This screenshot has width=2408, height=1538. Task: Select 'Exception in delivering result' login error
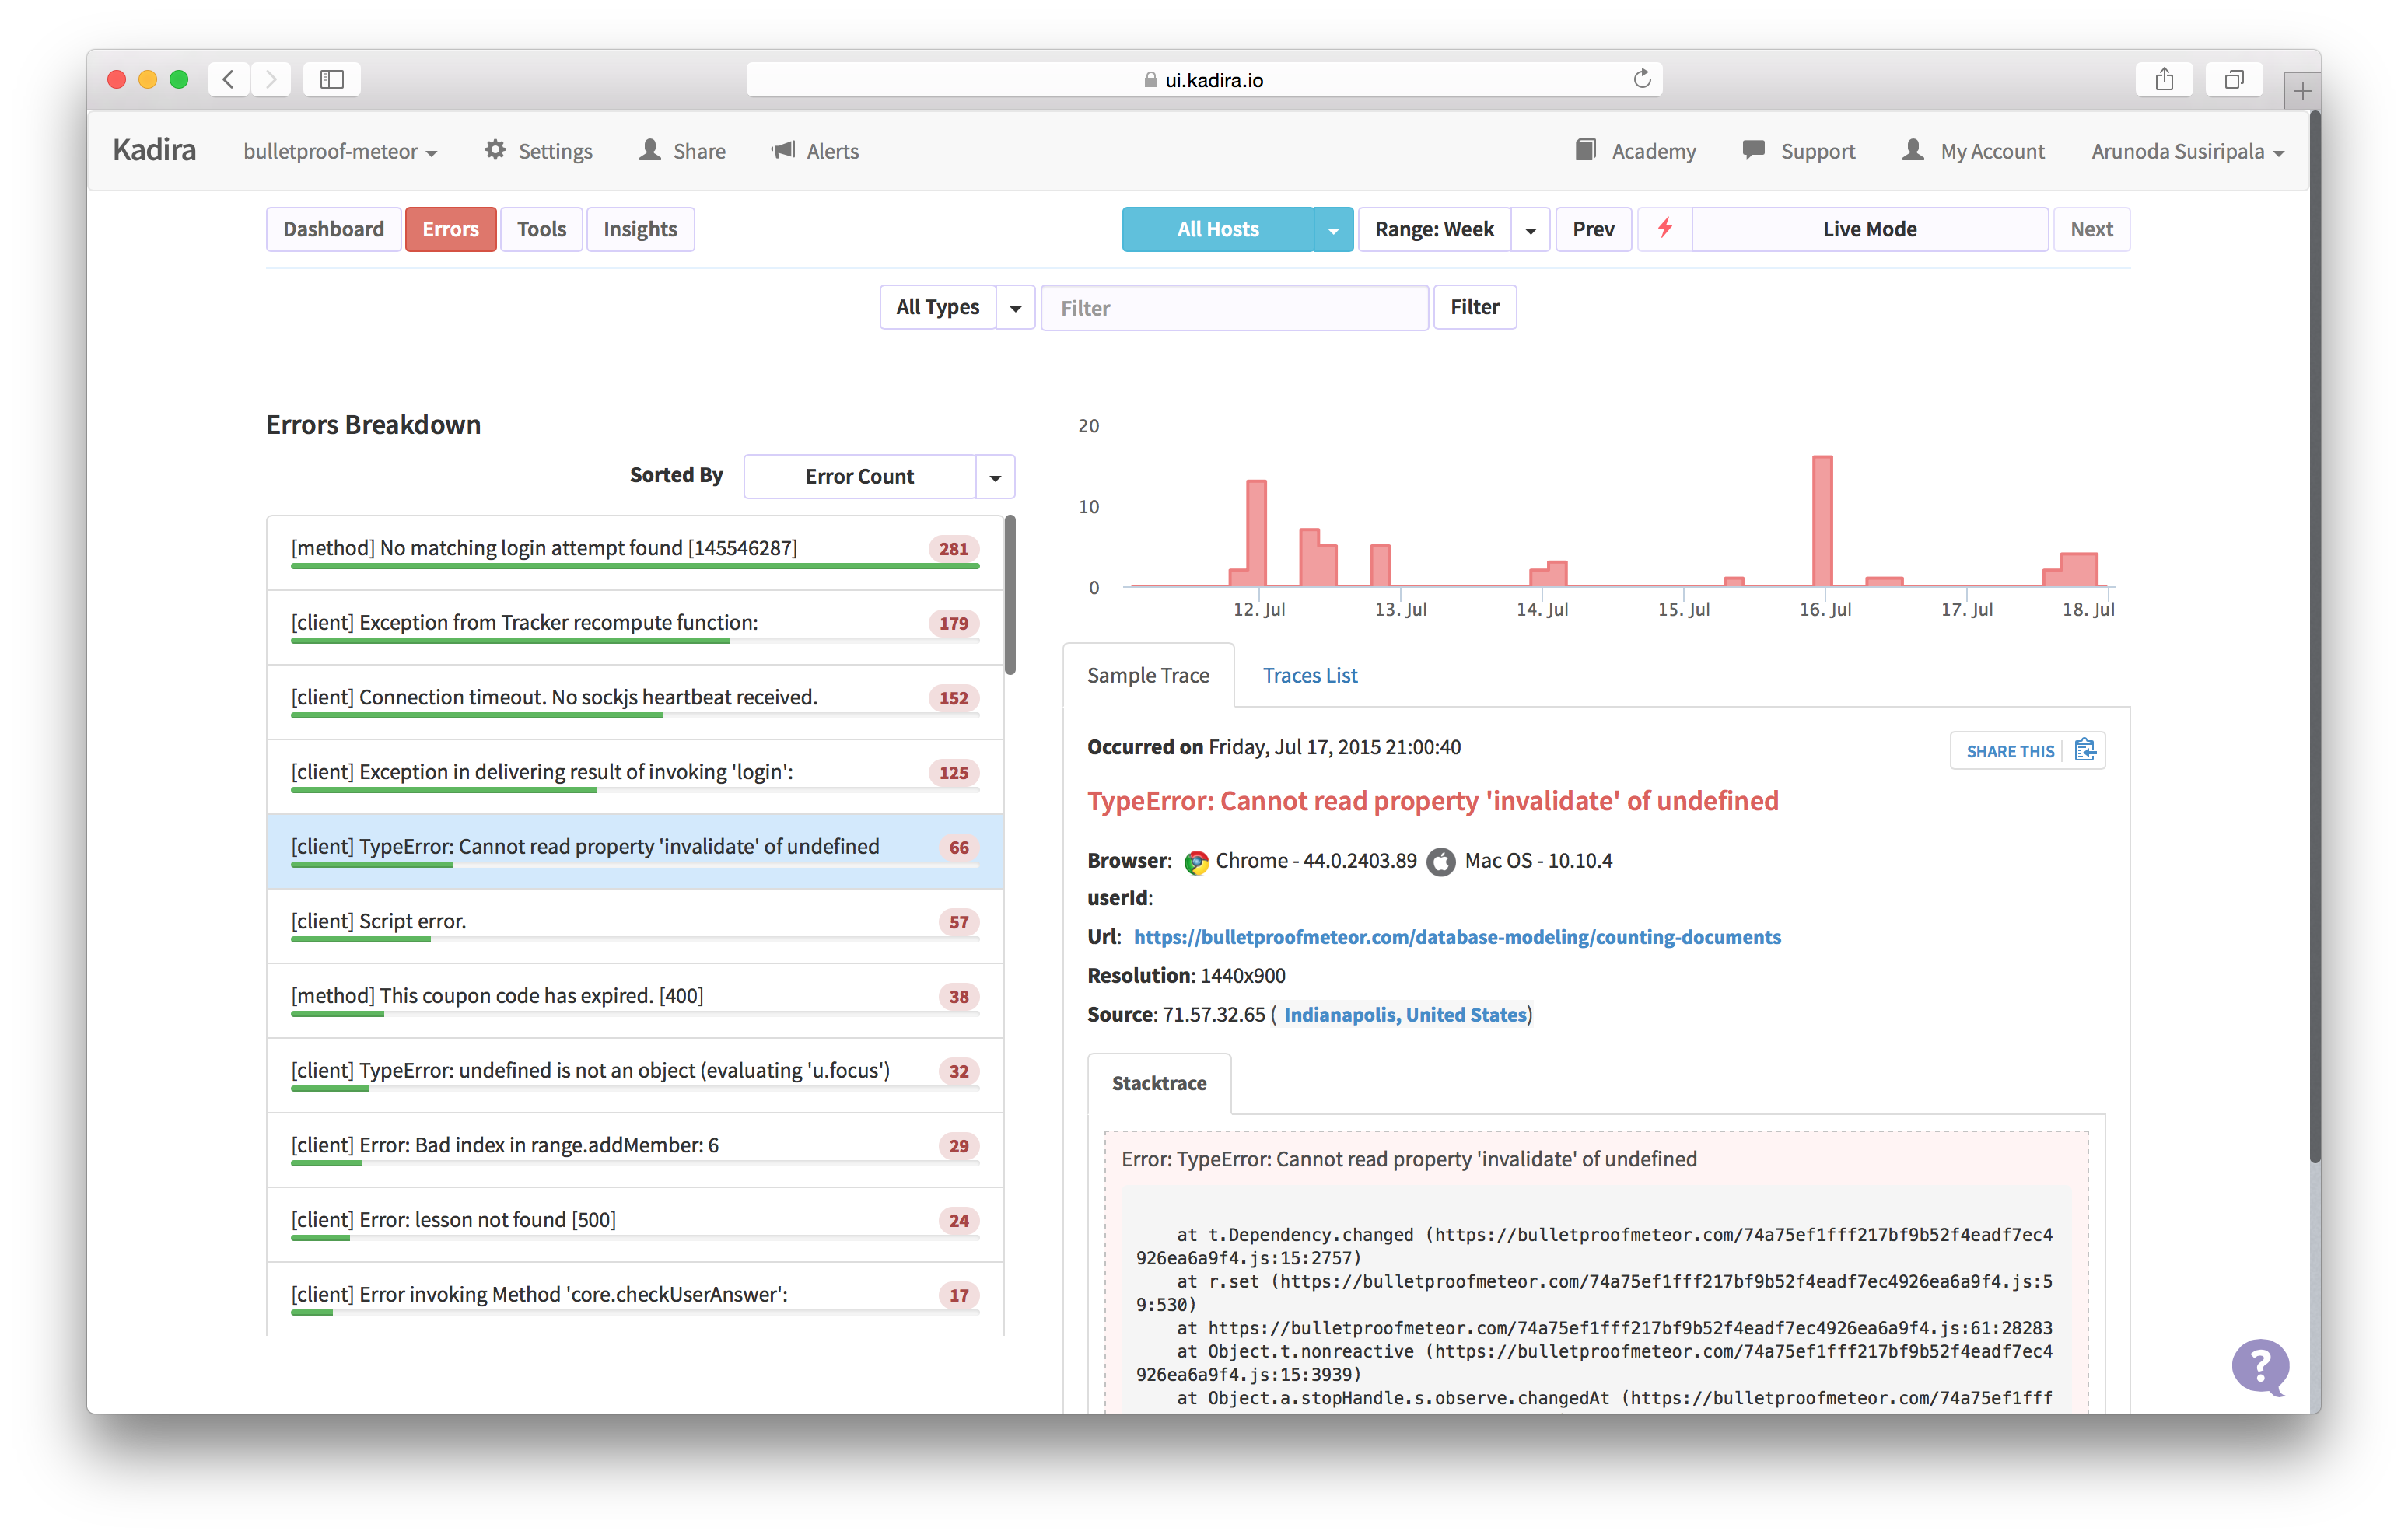(635, 777)
